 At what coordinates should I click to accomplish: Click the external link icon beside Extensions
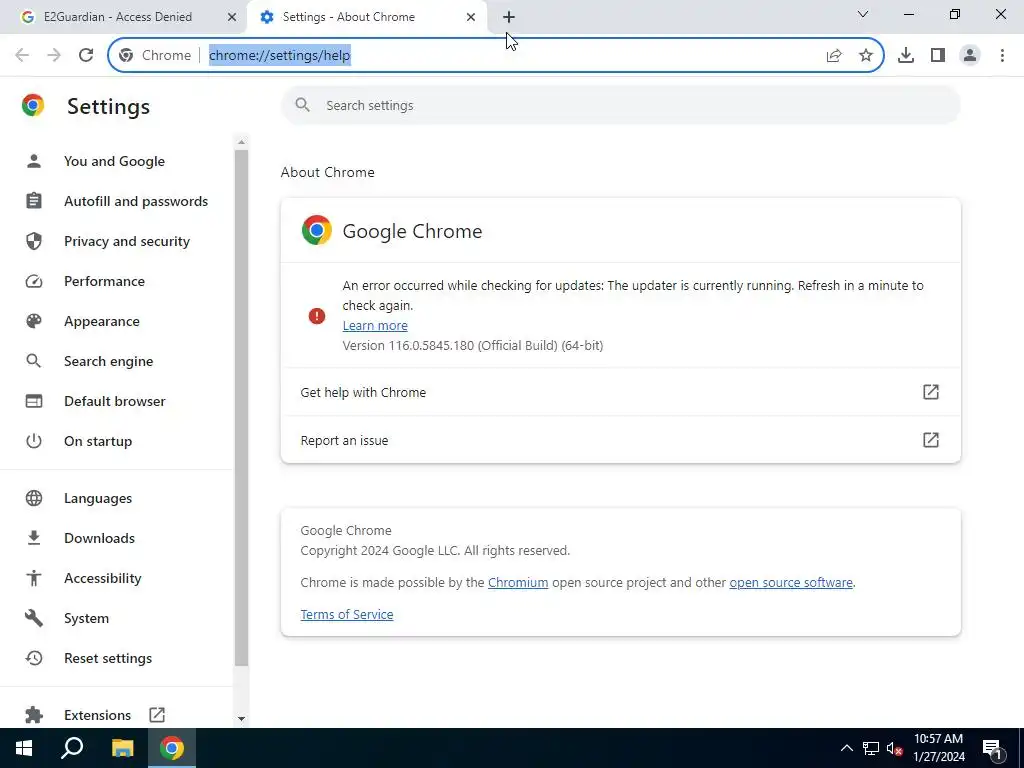pos(157,714)
